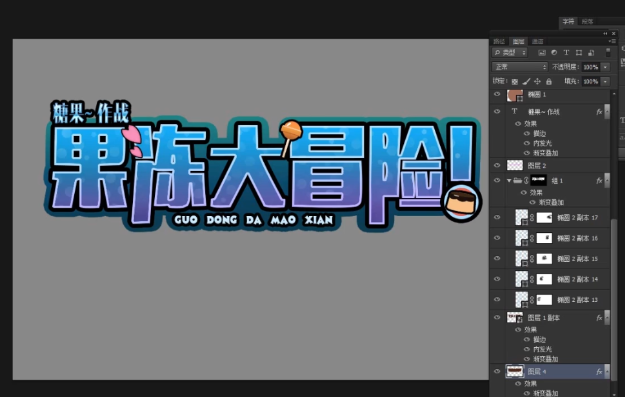The image size is (625, 397).
Task: Click 渐变叠加 effect under 组 1
Action: (551, 202)
